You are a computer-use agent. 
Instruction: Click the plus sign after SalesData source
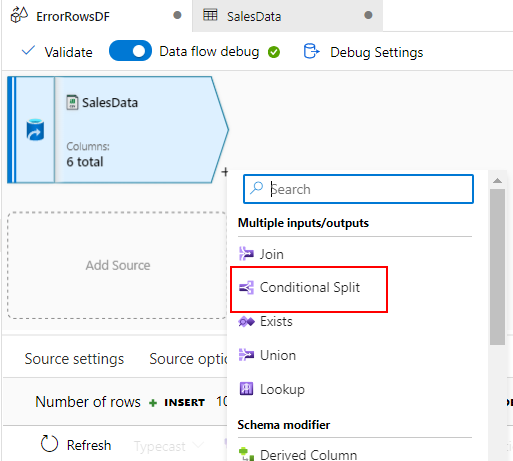pyautogui.click(x=225, y=172)
